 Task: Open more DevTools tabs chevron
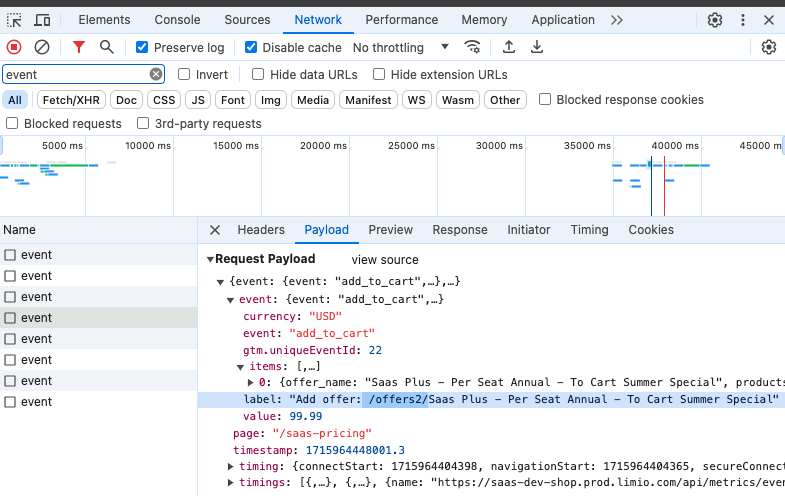tap(617, 20)
